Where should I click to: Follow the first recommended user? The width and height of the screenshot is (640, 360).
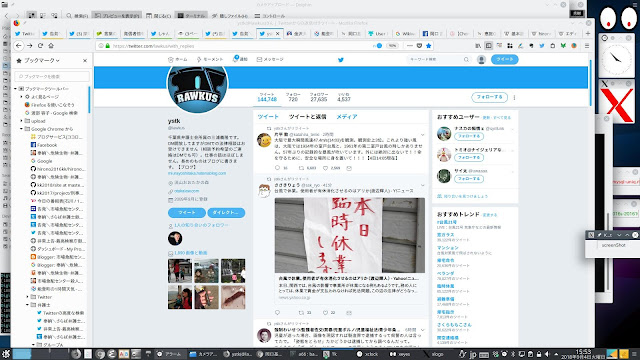(469, 136)
